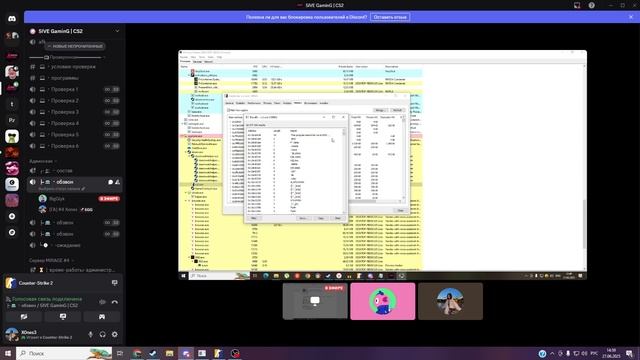
Task: Open user settings gear
Action: tap(115, 334)
